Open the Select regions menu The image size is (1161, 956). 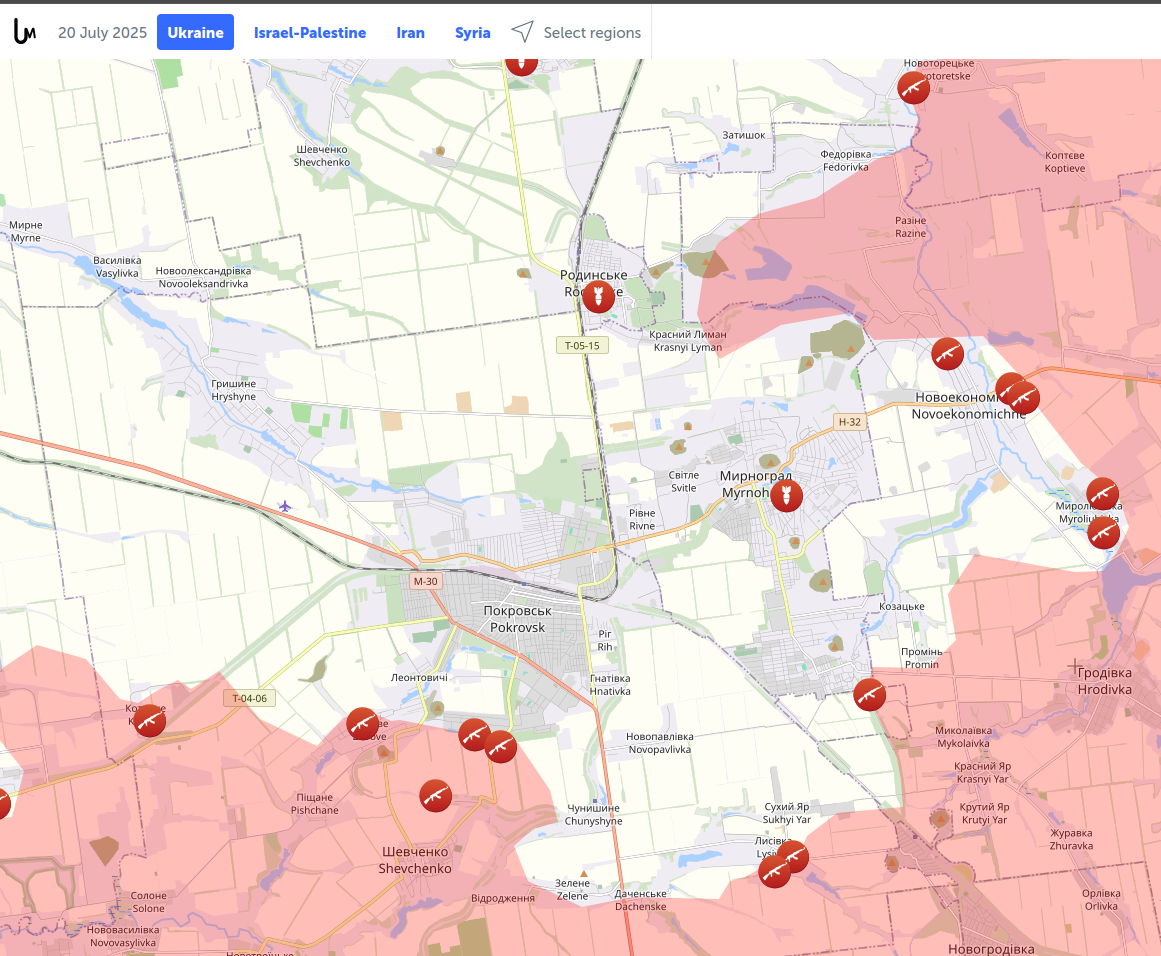(x=592, y=33)
